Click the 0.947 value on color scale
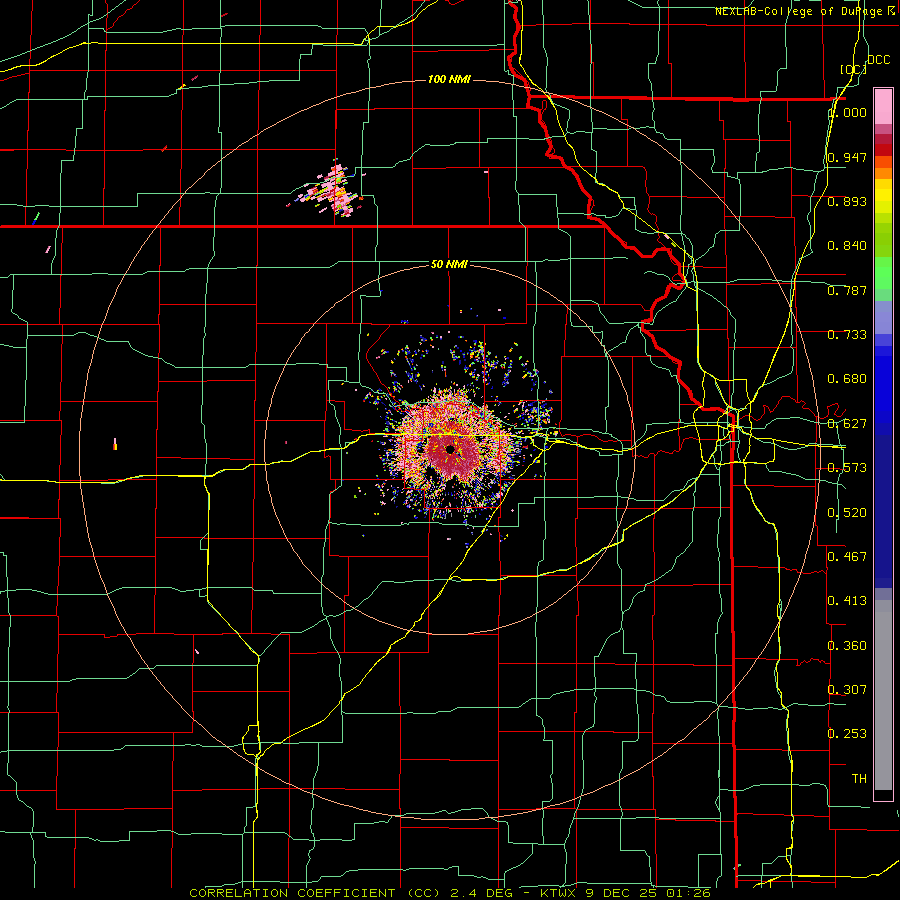Image resolution: width=900 pixels, height=900 pixels. 847,157
